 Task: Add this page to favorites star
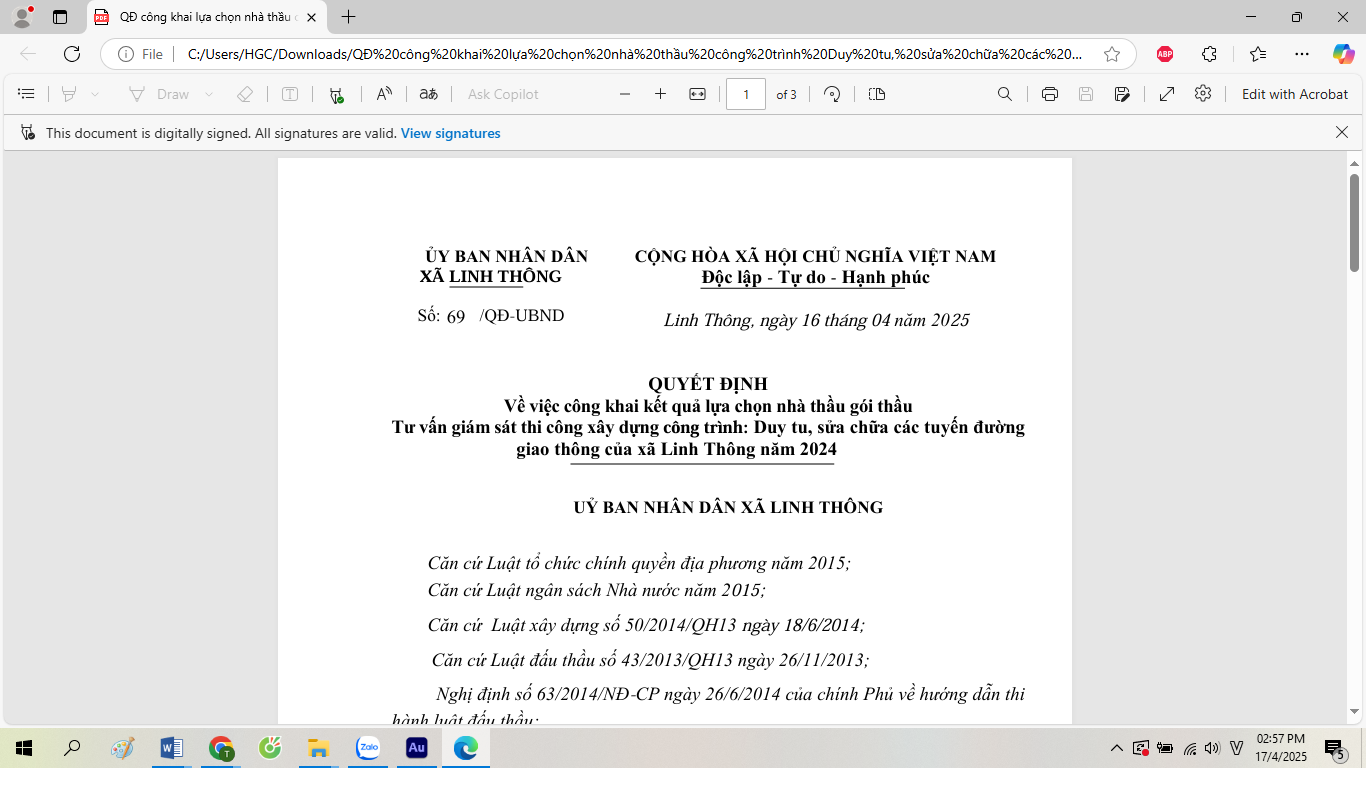[x=1112, y=54]
